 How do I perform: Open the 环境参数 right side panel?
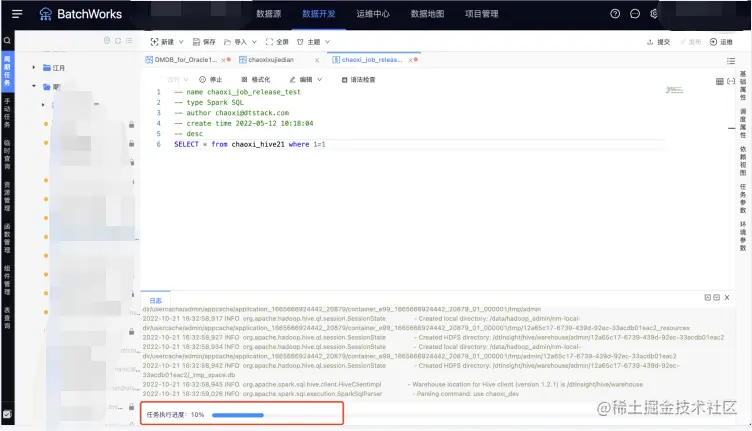coord(743,236)
